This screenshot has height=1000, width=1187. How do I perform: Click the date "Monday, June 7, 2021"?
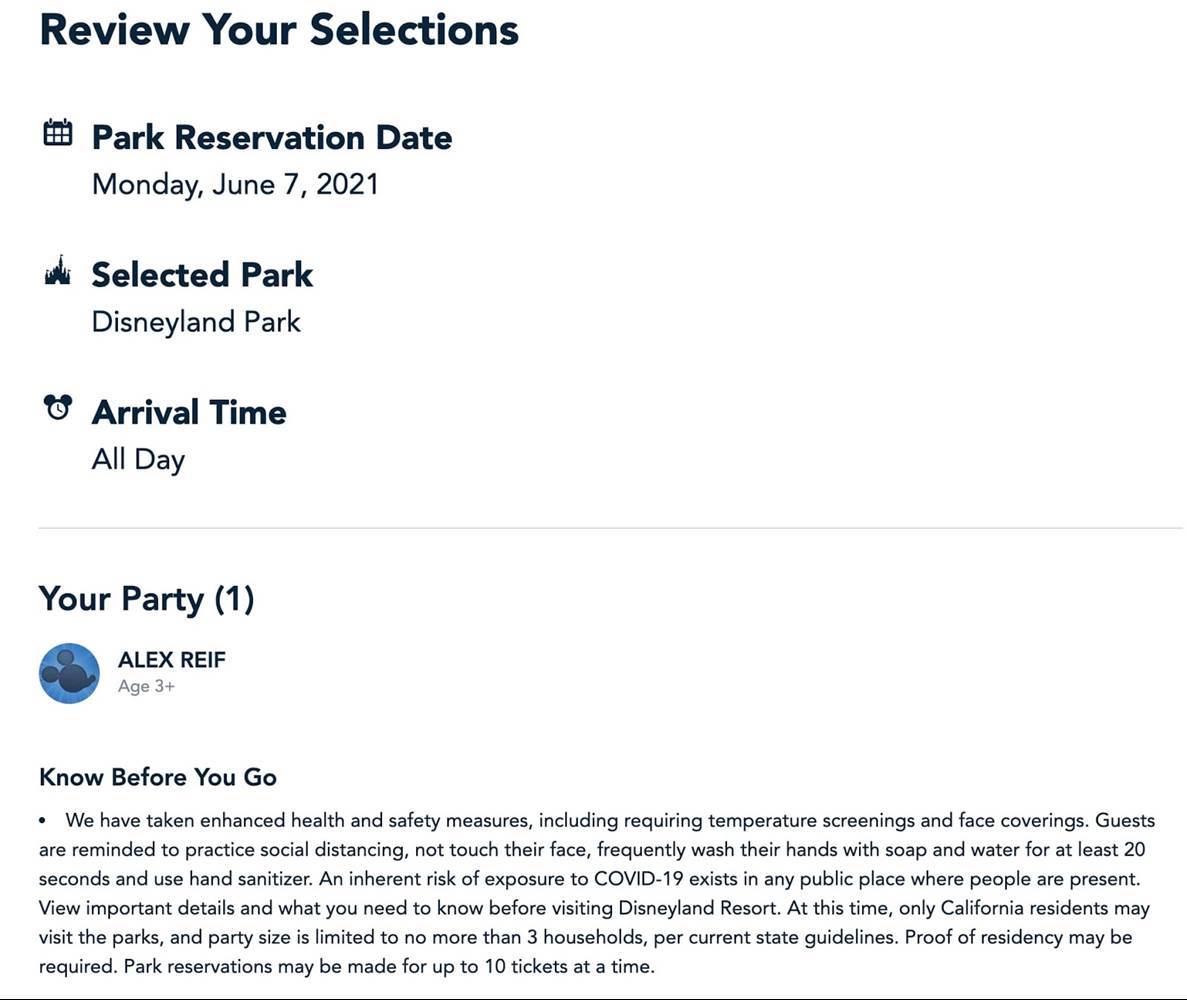coord(235,185)
